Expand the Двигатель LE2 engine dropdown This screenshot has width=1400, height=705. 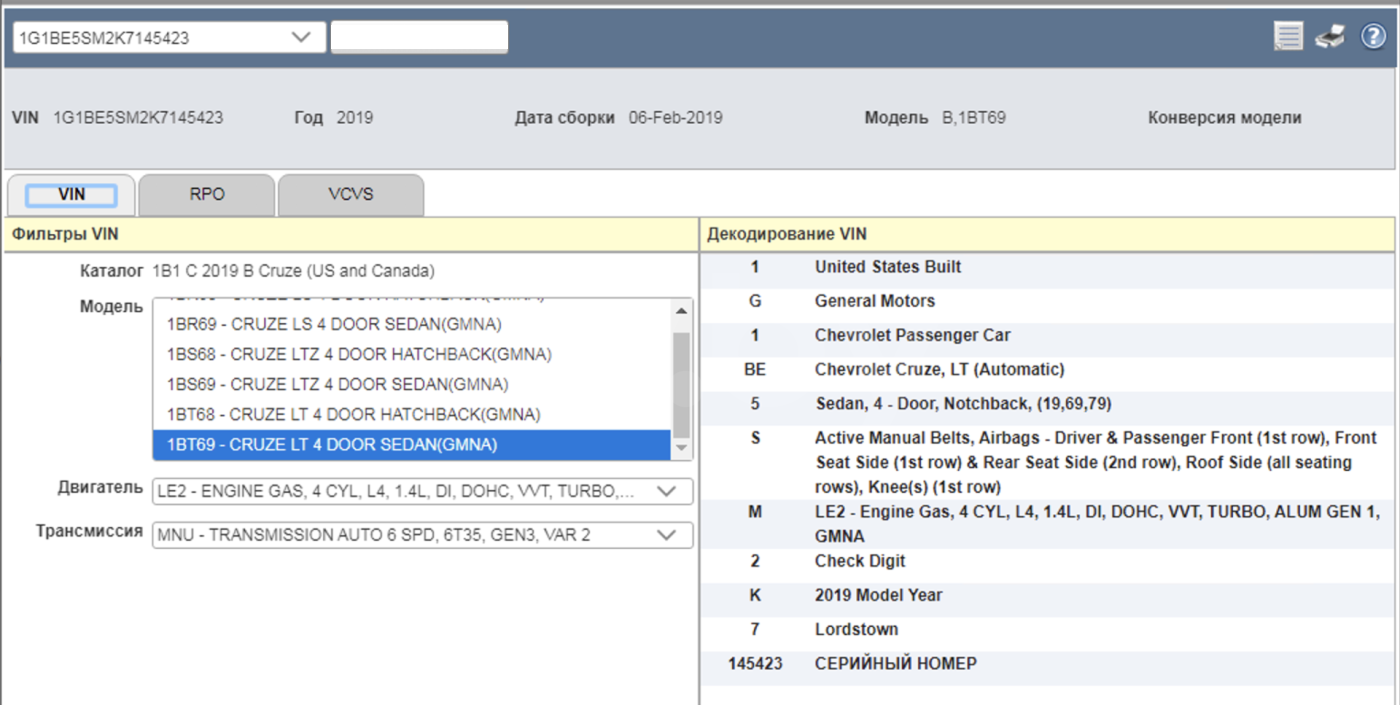[x=423, y=492]
